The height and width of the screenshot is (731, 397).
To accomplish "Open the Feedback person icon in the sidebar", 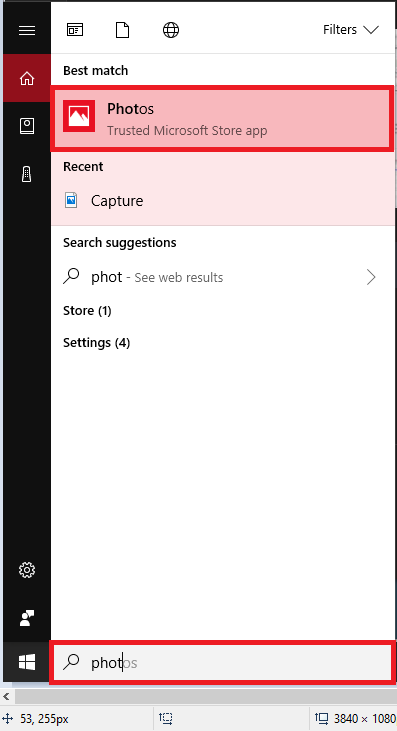I will (x=27, y=618).
